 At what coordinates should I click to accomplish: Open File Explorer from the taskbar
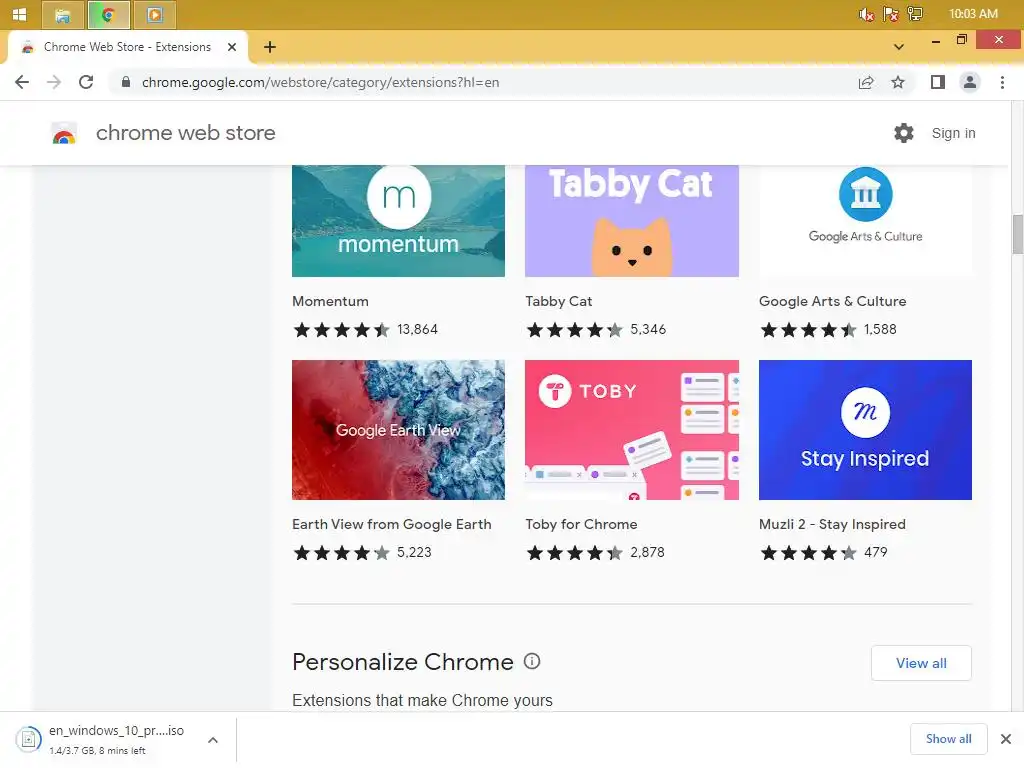click(63, 14)
